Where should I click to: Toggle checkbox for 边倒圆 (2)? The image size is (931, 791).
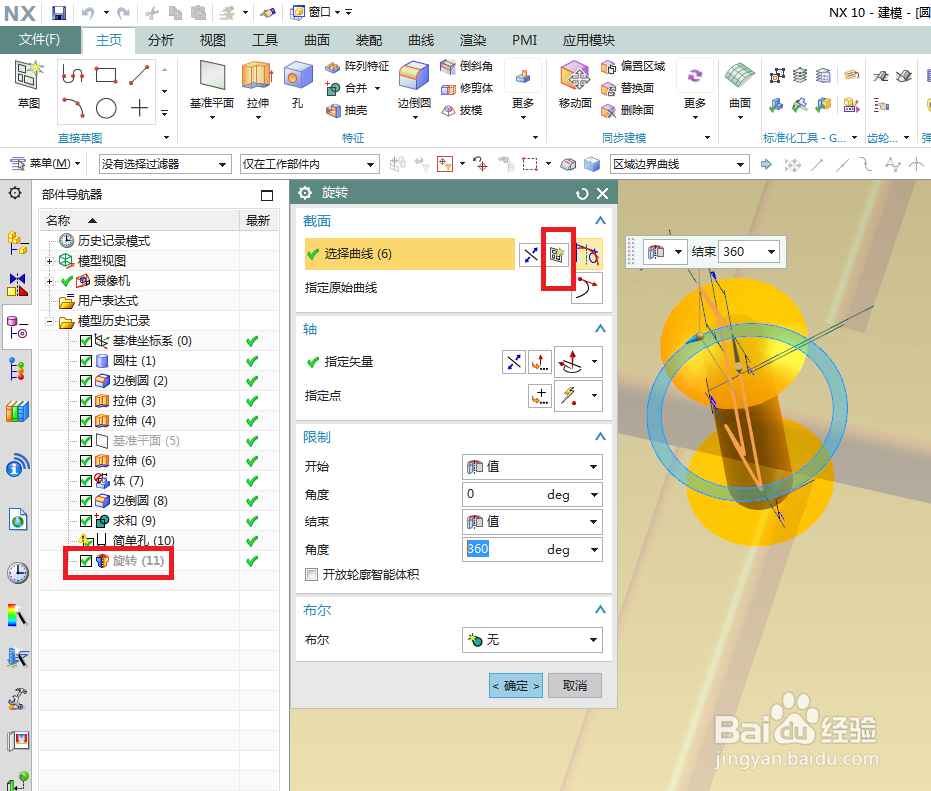(86, 381)
